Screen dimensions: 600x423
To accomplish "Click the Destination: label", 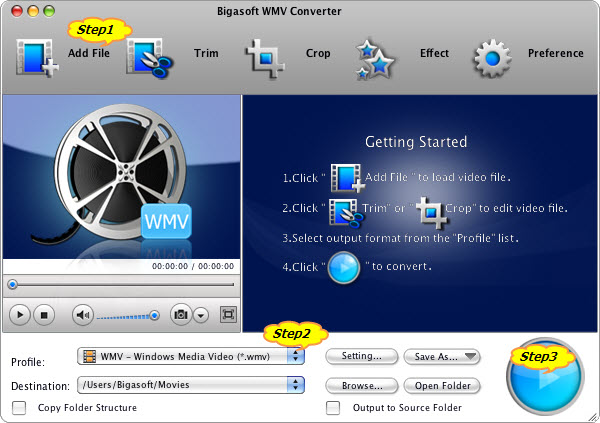I will pyautogui.click(x=40, y=386).
